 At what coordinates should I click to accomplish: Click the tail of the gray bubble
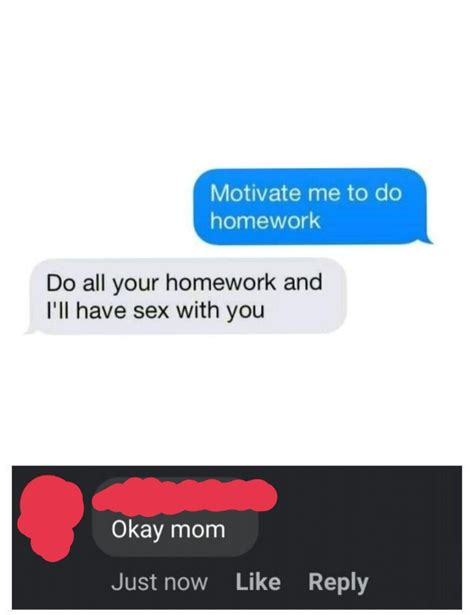click(31, 327)
